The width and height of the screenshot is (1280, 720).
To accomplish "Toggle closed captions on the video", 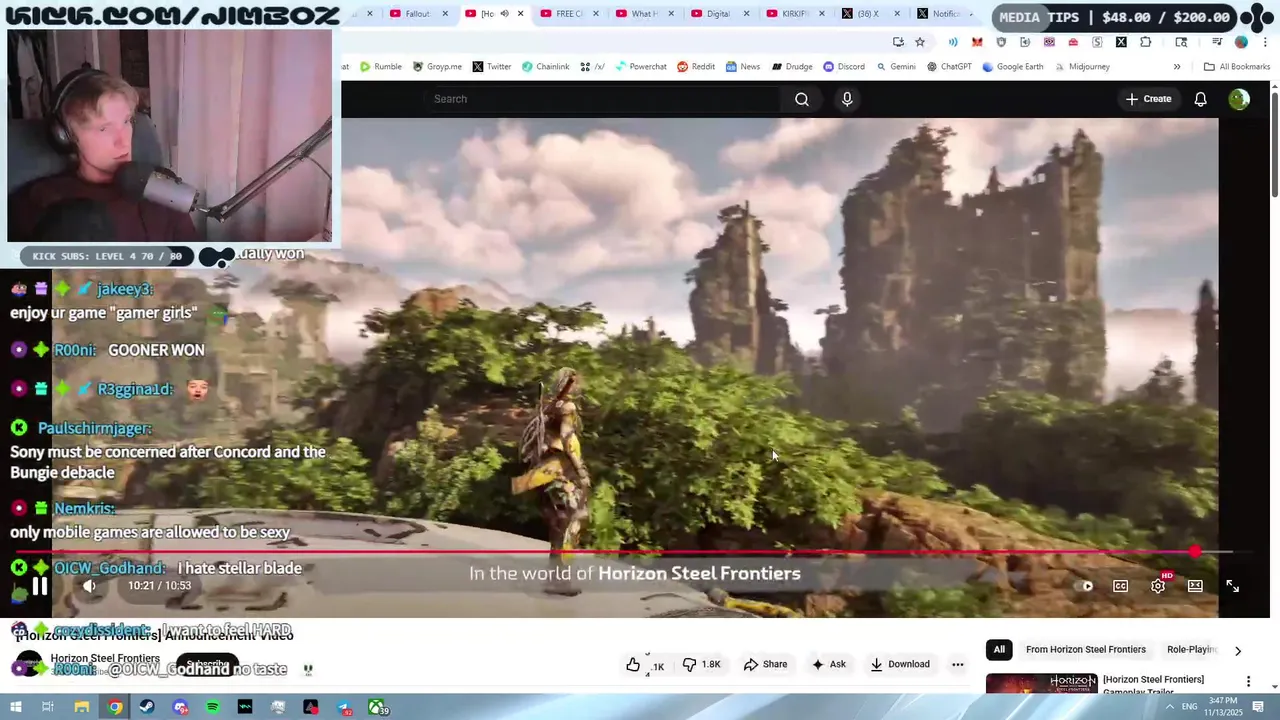I will 1120,586.
